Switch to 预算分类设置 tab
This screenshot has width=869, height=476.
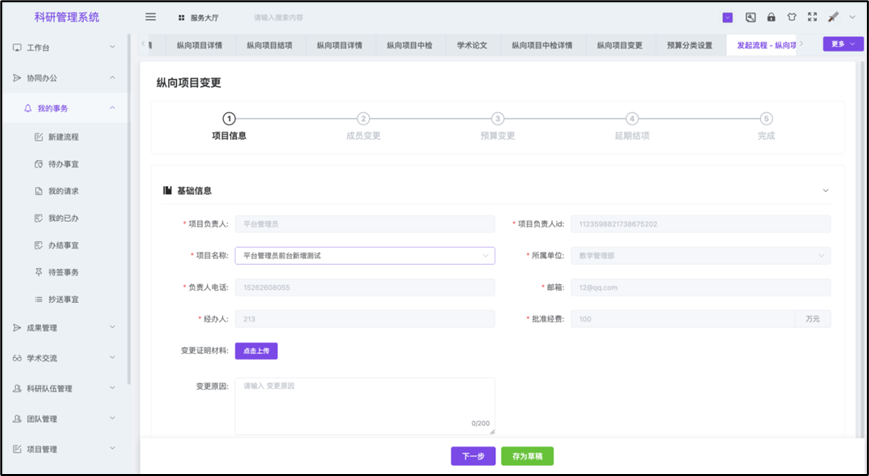(689, 46)
